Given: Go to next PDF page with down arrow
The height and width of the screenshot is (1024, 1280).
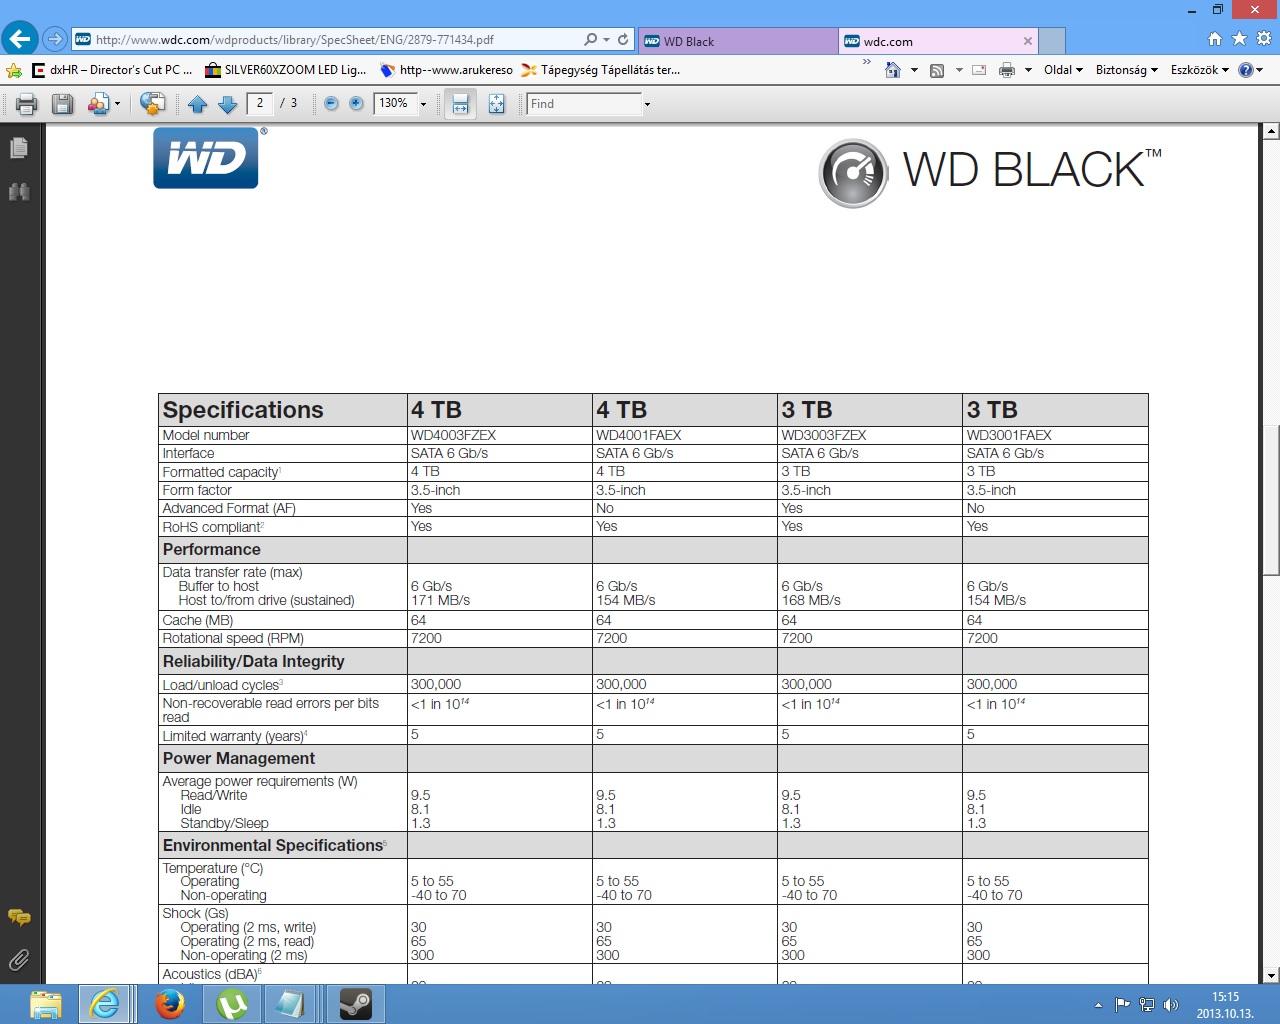Looking at the screenshot, I should pyautogui.click(x=228, y=104).
